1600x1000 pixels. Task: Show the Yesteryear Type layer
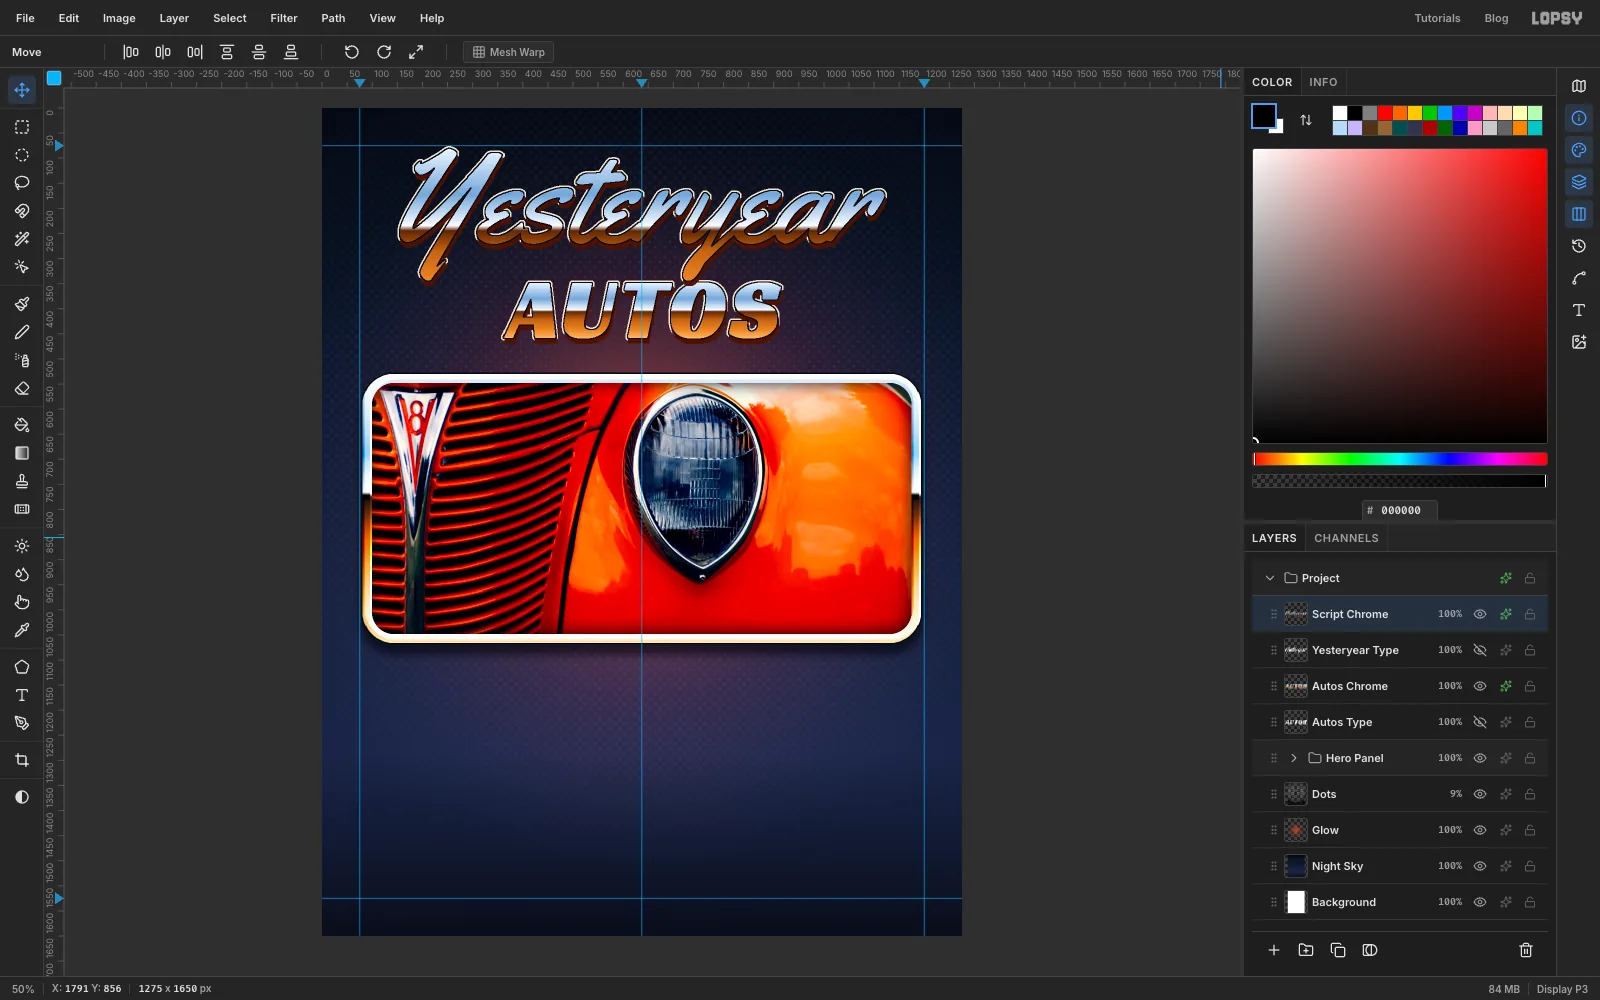pos(1480,650)
